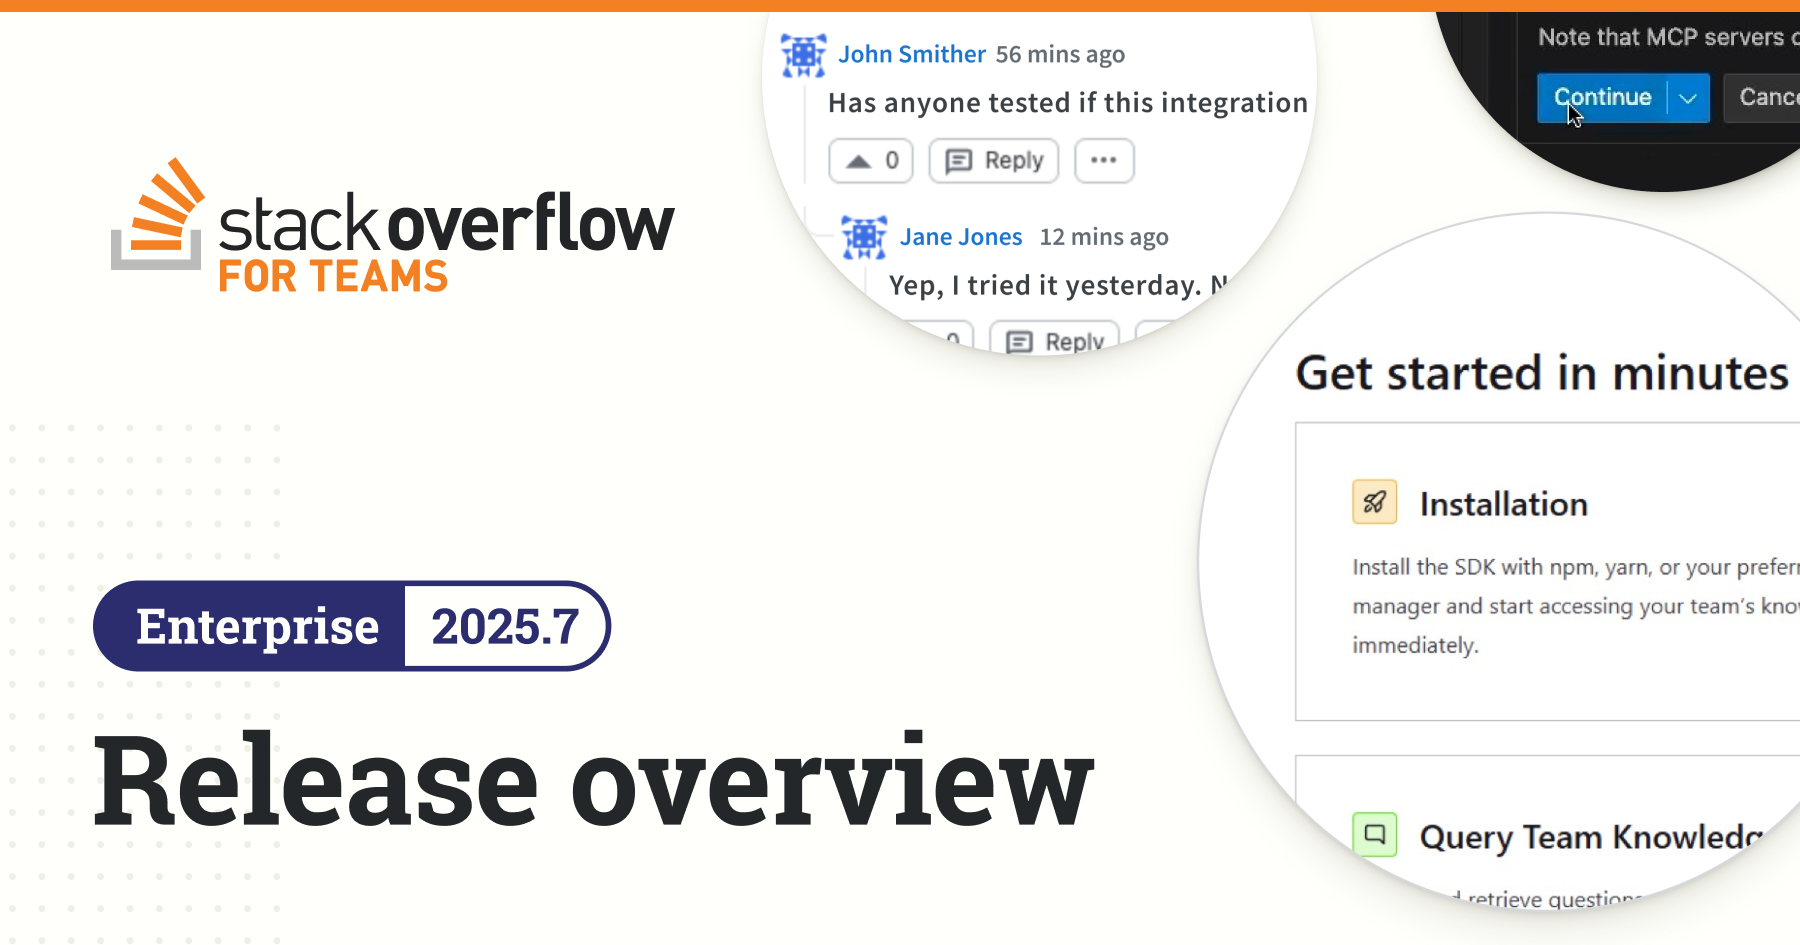
Task: Click the '56 mins ago' timestamp
Action: (x=1060, y=54)
